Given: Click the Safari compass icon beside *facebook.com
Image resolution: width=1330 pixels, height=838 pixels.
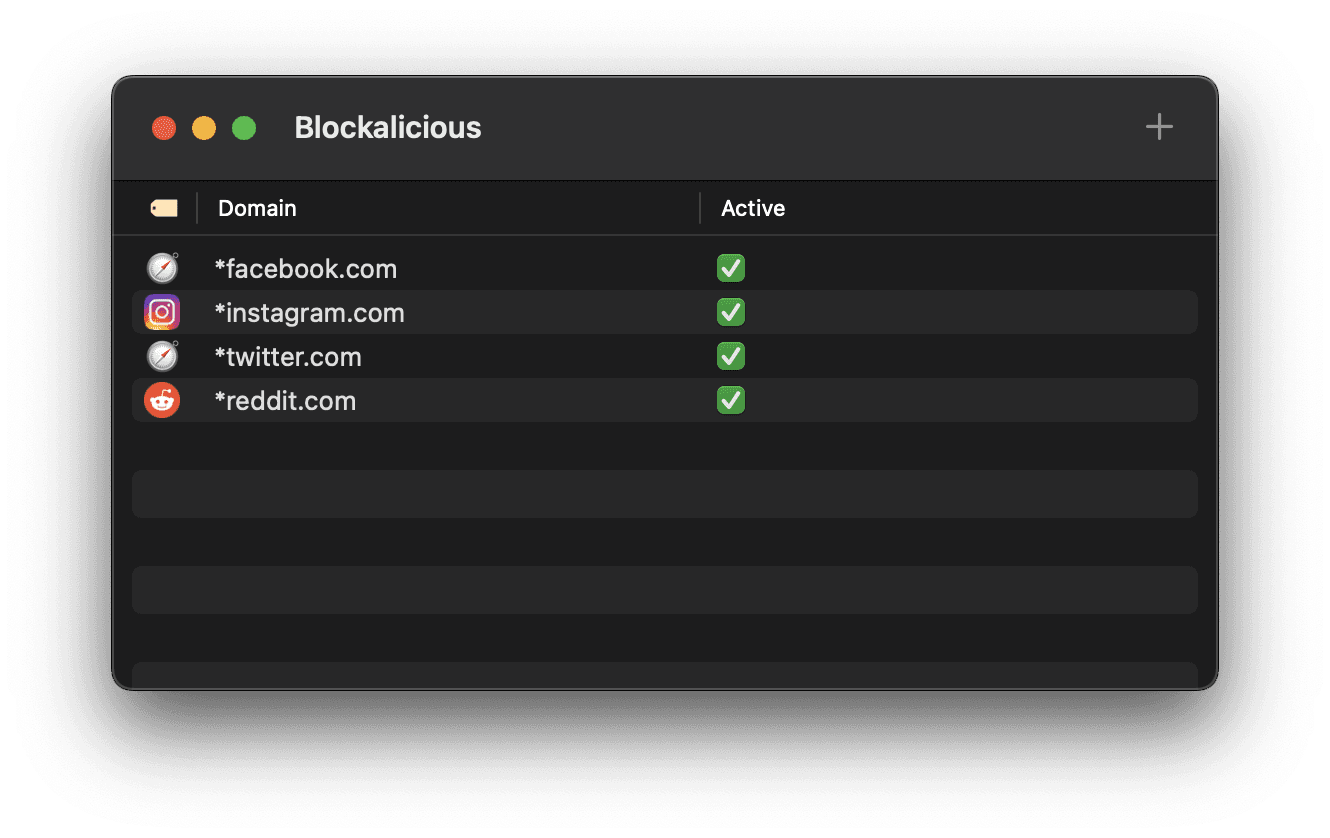Looking at the screenshot, I should [x=162, y=267].
